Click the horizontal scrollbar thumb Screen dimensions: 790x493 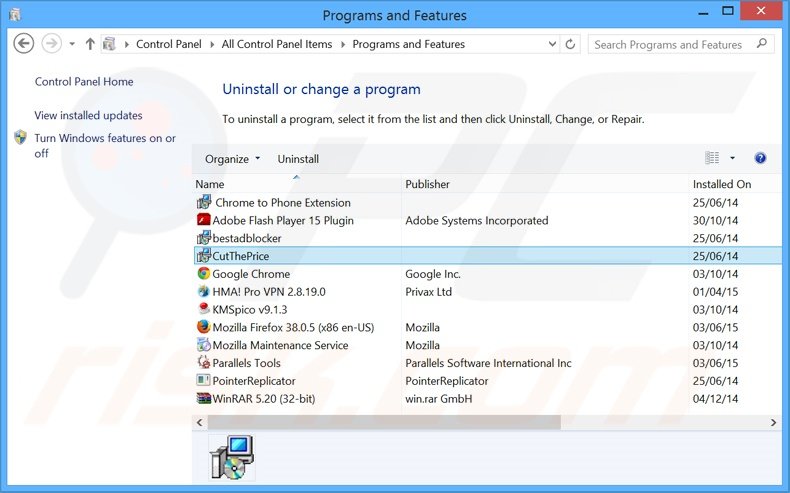384,422
